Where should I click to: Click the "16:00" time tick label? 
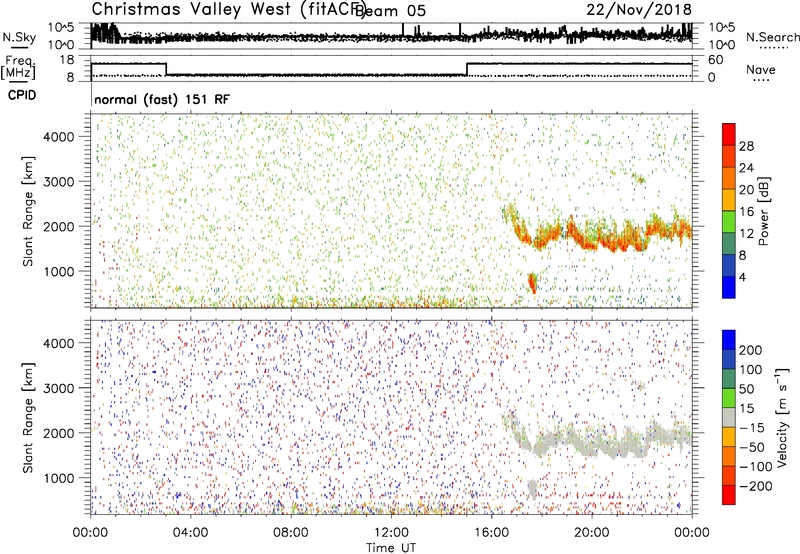(491, 533)
